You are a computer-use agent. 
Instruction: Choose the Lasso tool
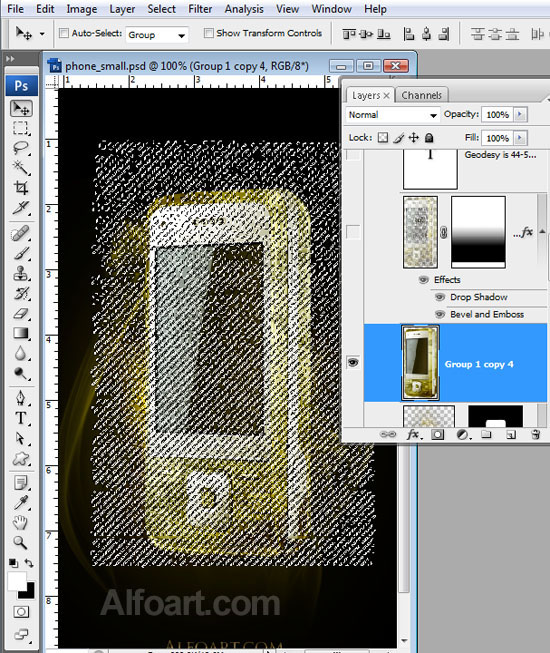pos(20,148)
